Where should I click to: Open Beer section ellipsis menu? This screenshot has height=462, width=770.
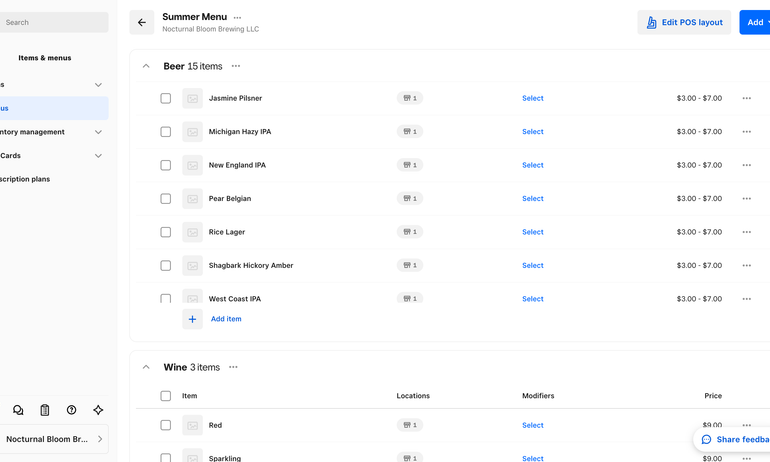236,66
